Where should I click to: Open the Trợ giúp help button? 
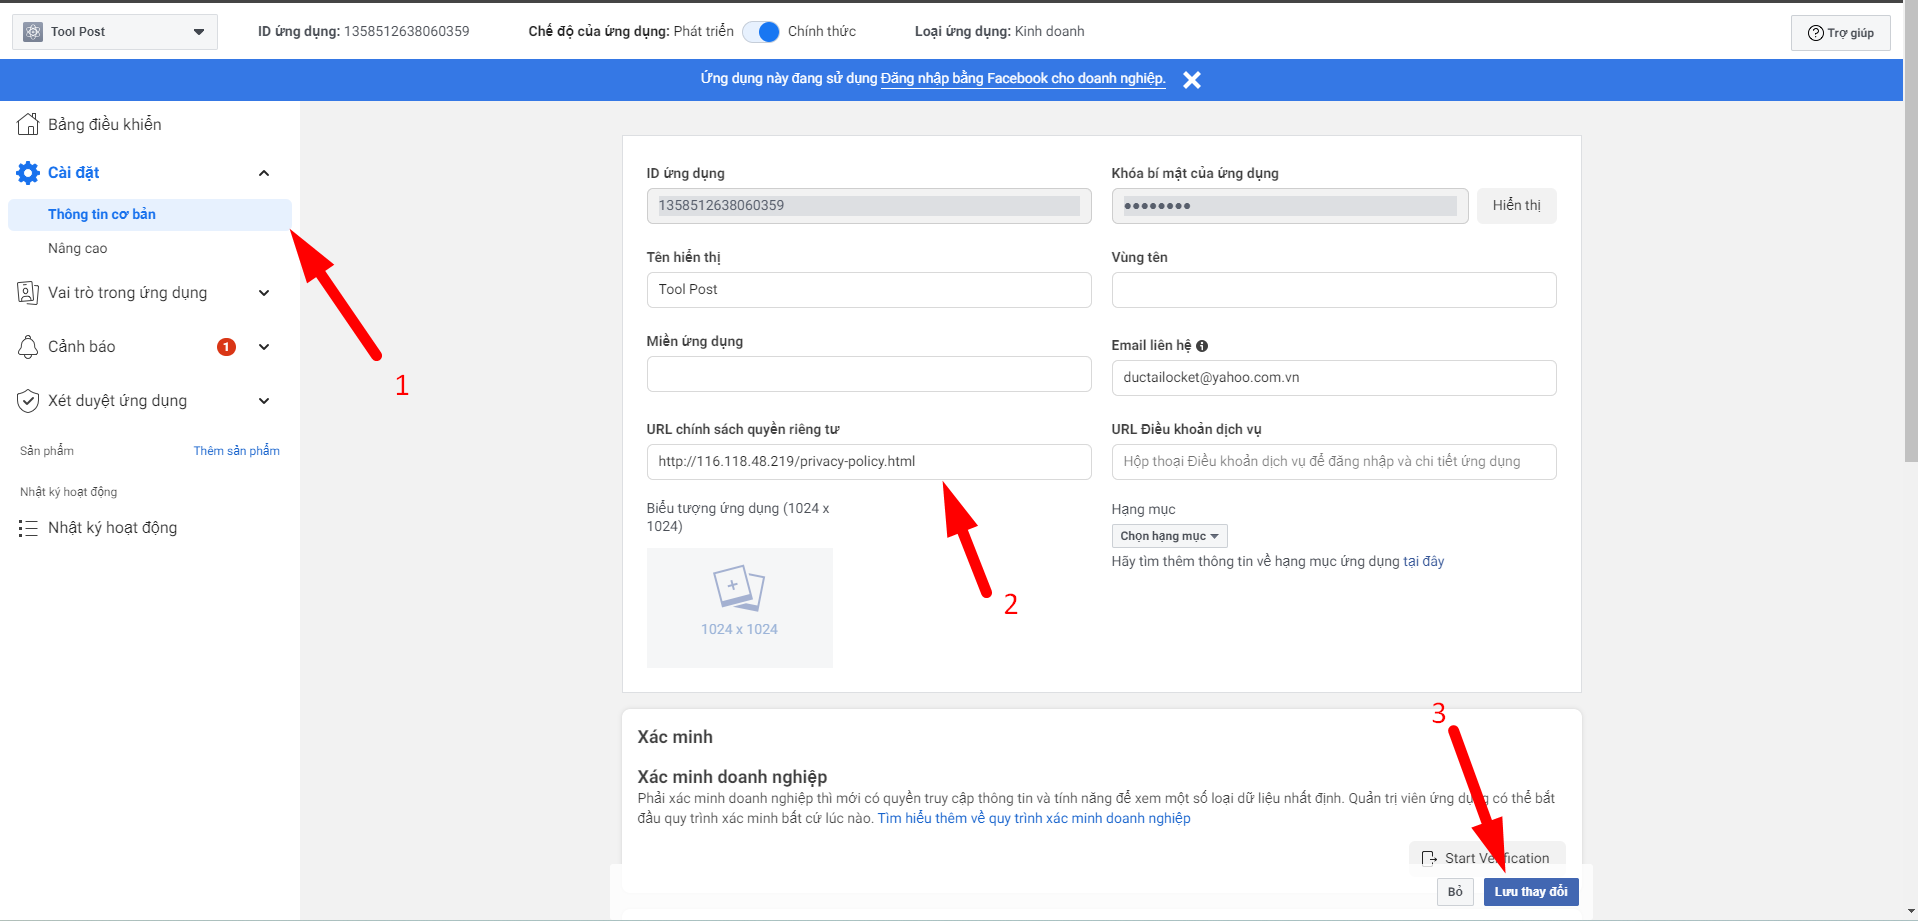pos(1840,33)
